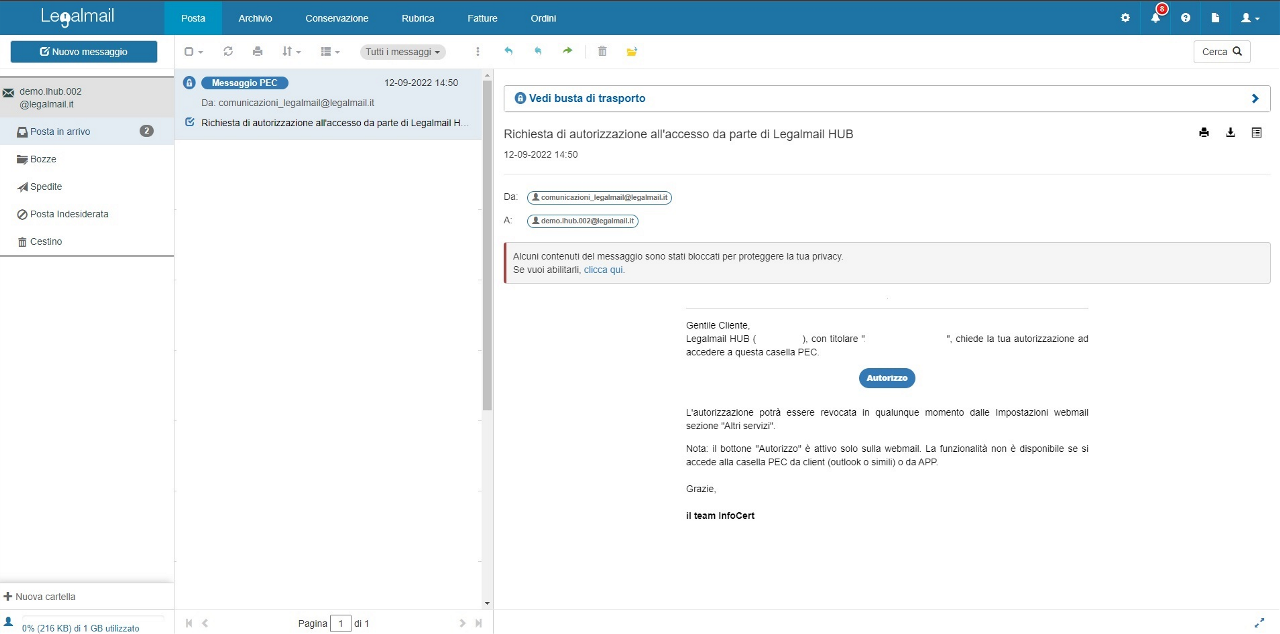Screen dimensions: 1280x634
Task: Expand the sort order dropdown
Action: click(291, 51)
